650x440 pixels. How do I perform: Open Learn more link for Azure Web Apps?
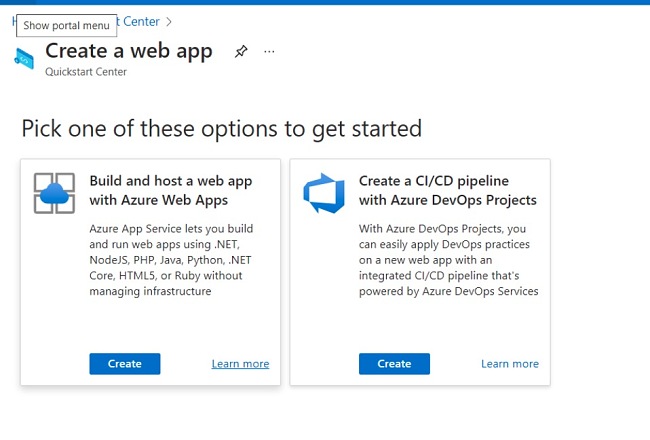pyautogui.click(x=240, y=364)
